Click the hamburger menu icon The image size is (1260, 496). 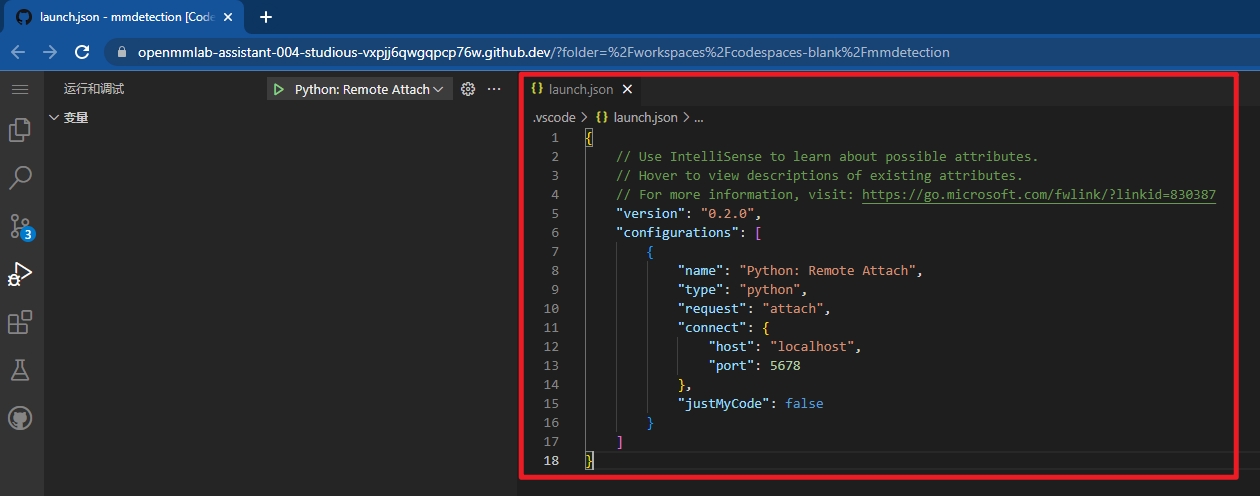20,89
